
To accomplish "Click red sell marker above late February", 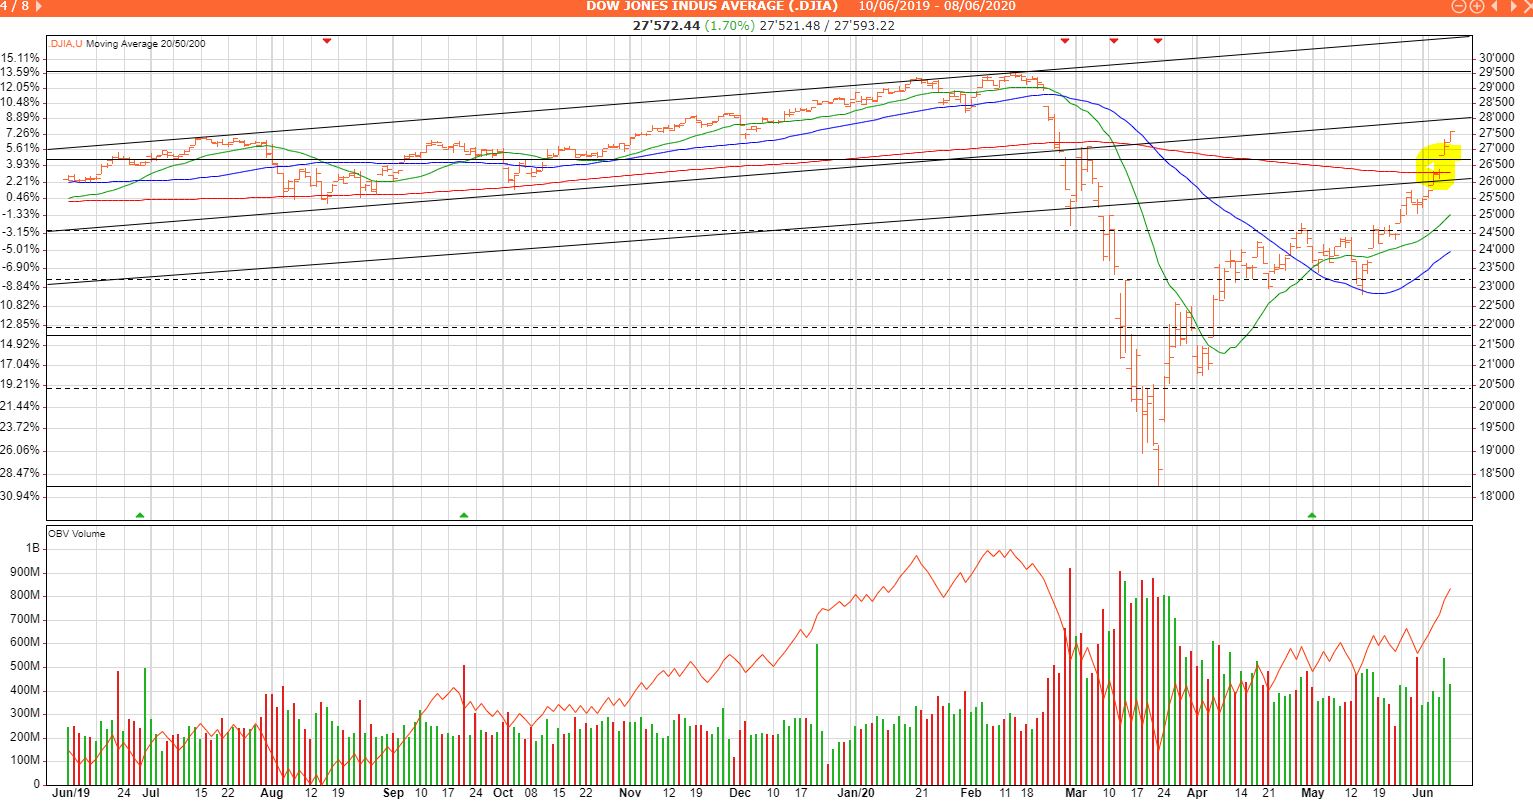I will (1065, 41).
